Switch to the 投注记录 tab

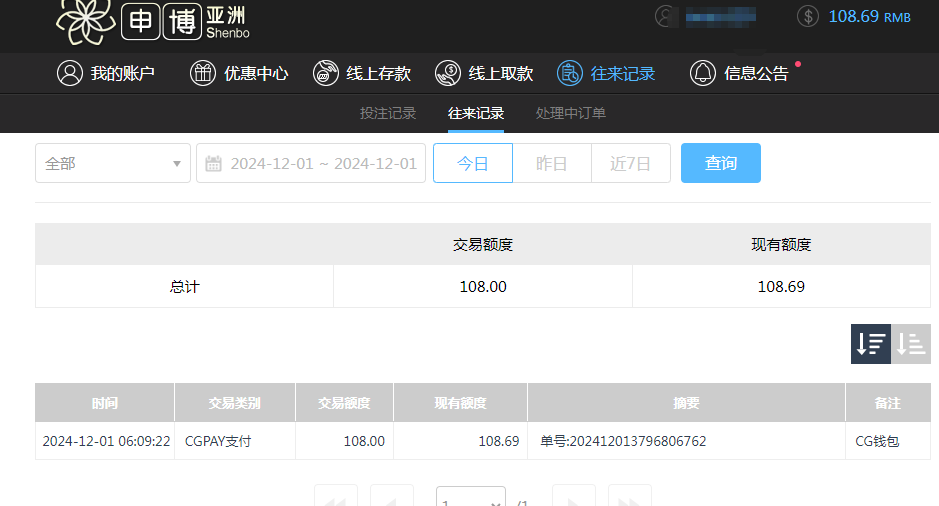(388, 113)
